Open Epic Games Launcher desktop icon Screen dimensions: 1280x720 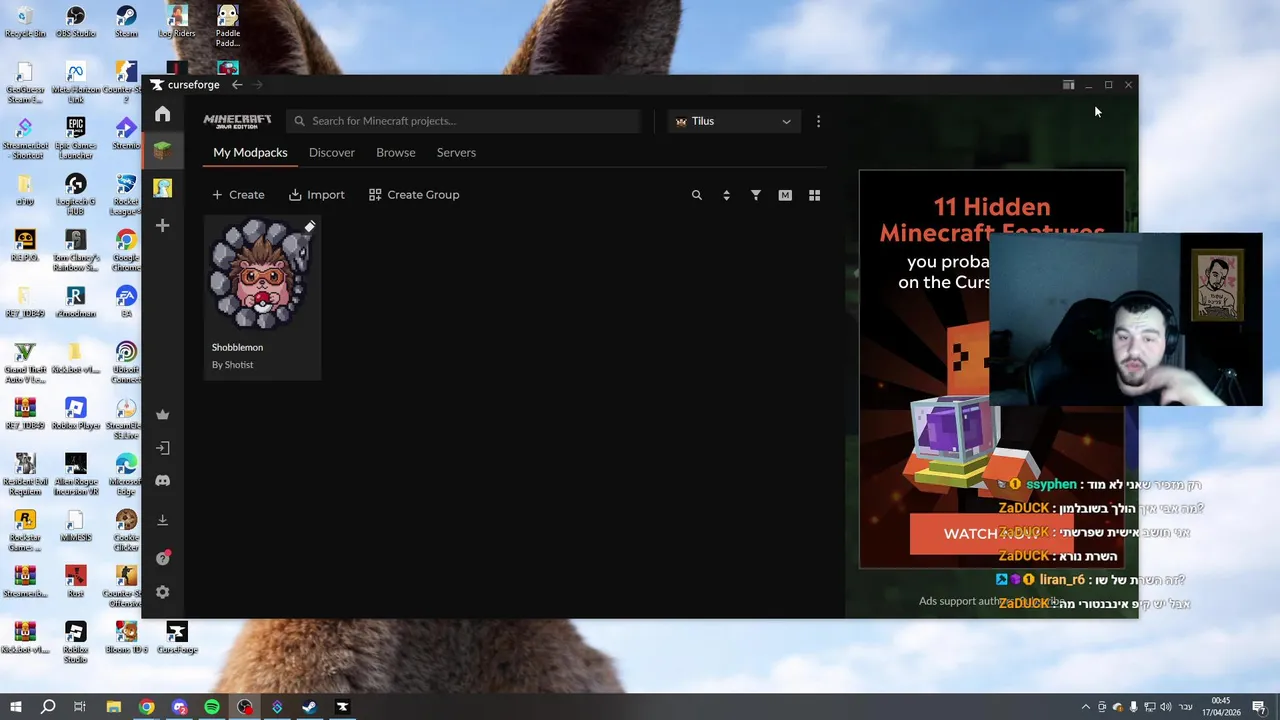[x=76, y=138]
